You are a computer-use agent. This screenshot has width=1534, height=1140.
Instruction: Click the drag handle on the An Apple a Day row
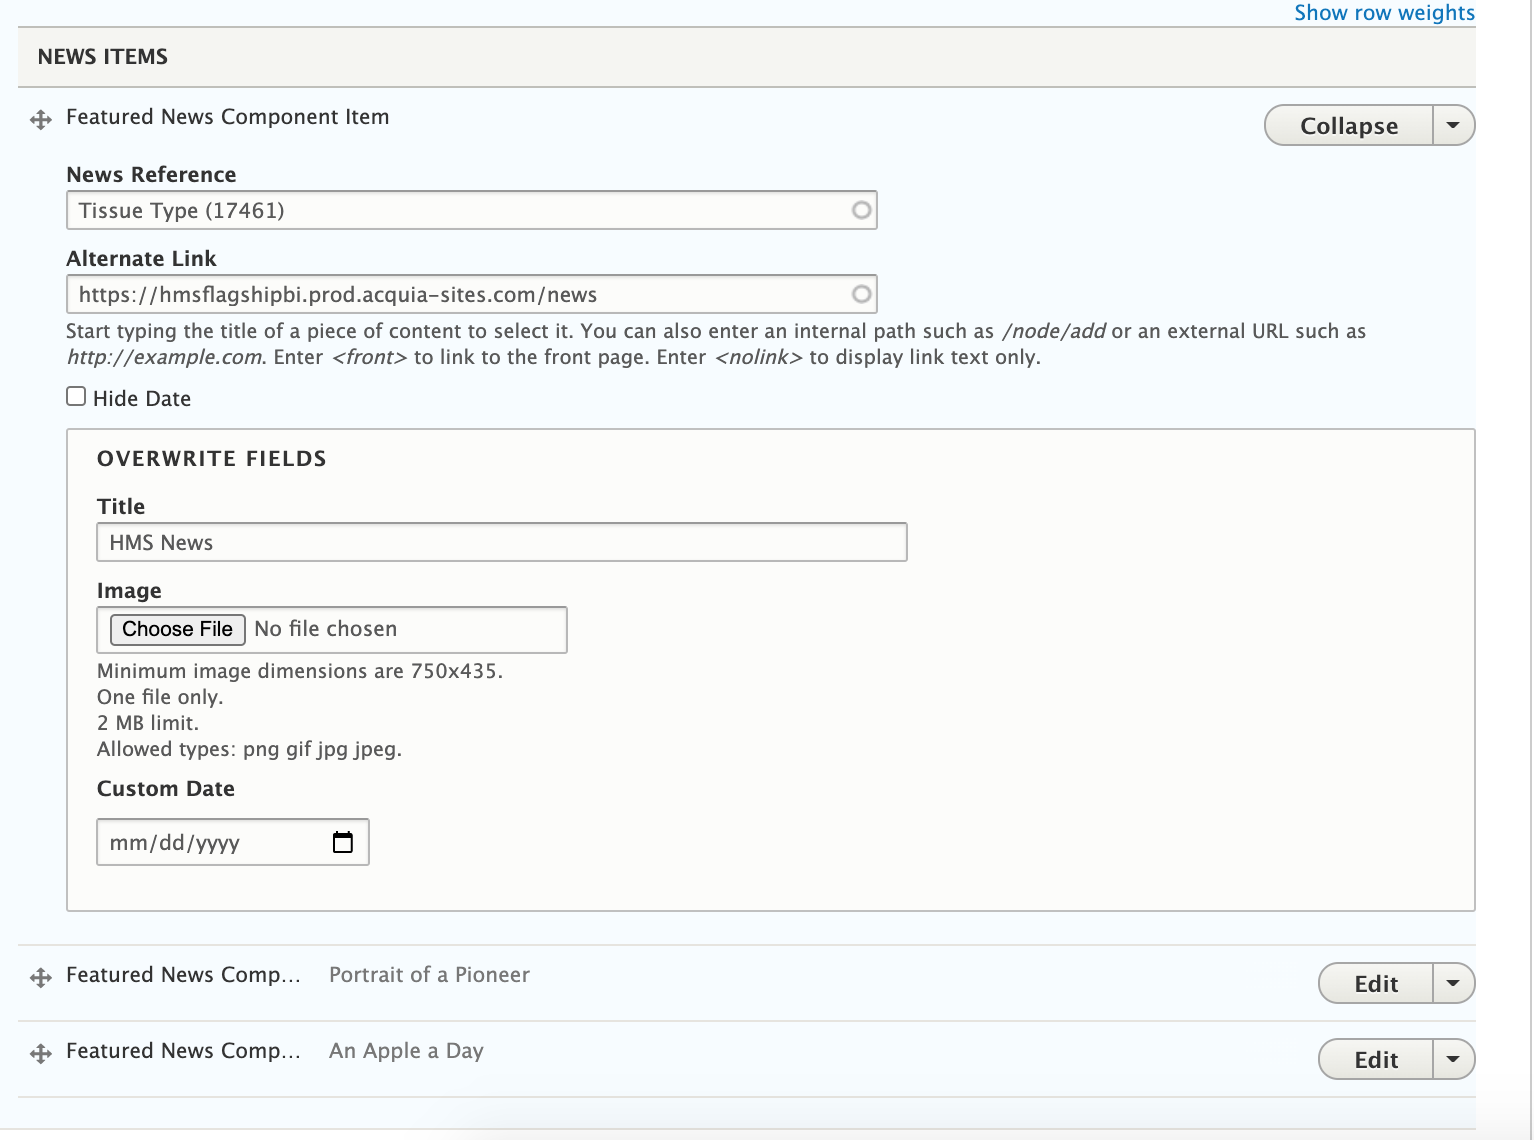tap(41, 1054)
